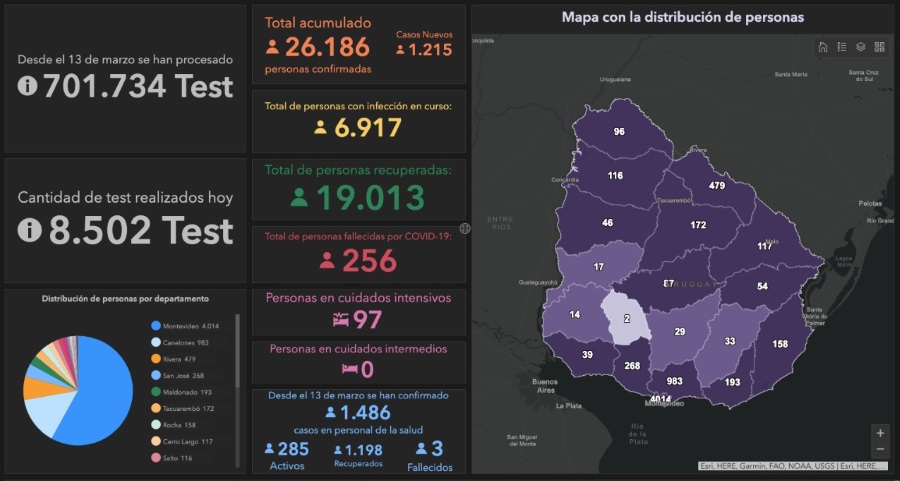Screen dimensions: 900x481
Task: Click the round handle between panels and map
Action: point(465,229)
